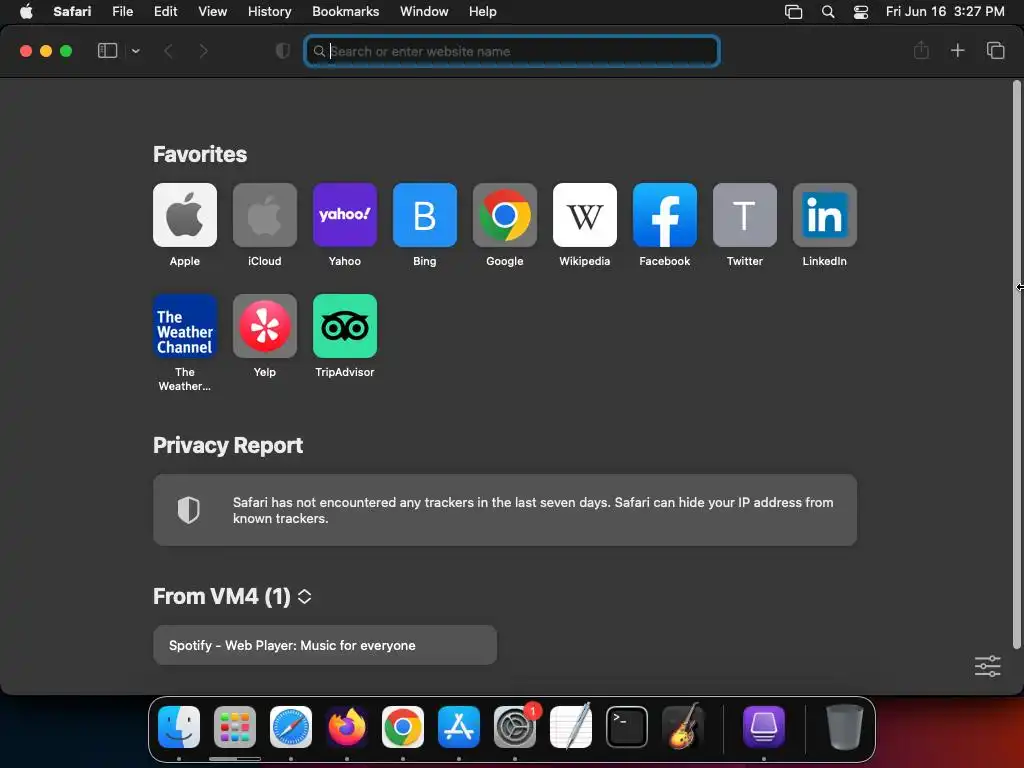Open the Apple favorite
The image size is (1024, 768).
click(185, 215)
